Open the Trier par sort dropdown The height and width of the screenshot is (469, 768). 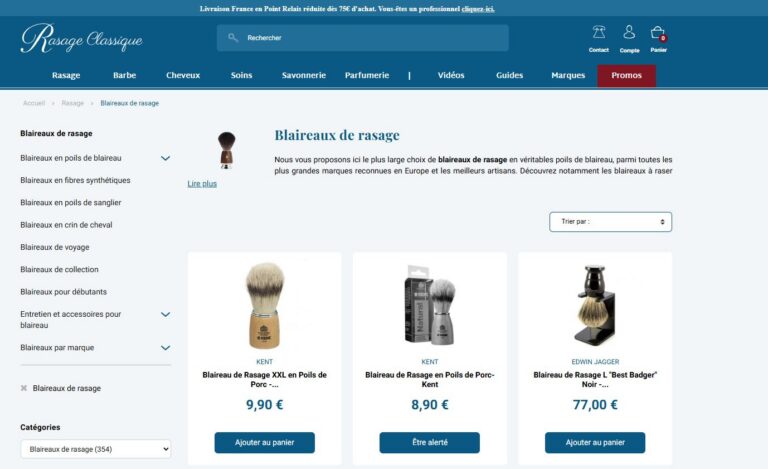click(x=610, y=222)
